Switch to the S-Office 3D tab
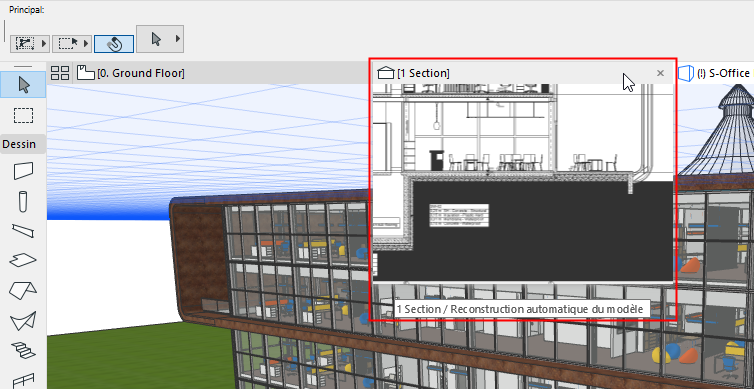This screenshot has height=389, width=754. click(x=715, y=73)
